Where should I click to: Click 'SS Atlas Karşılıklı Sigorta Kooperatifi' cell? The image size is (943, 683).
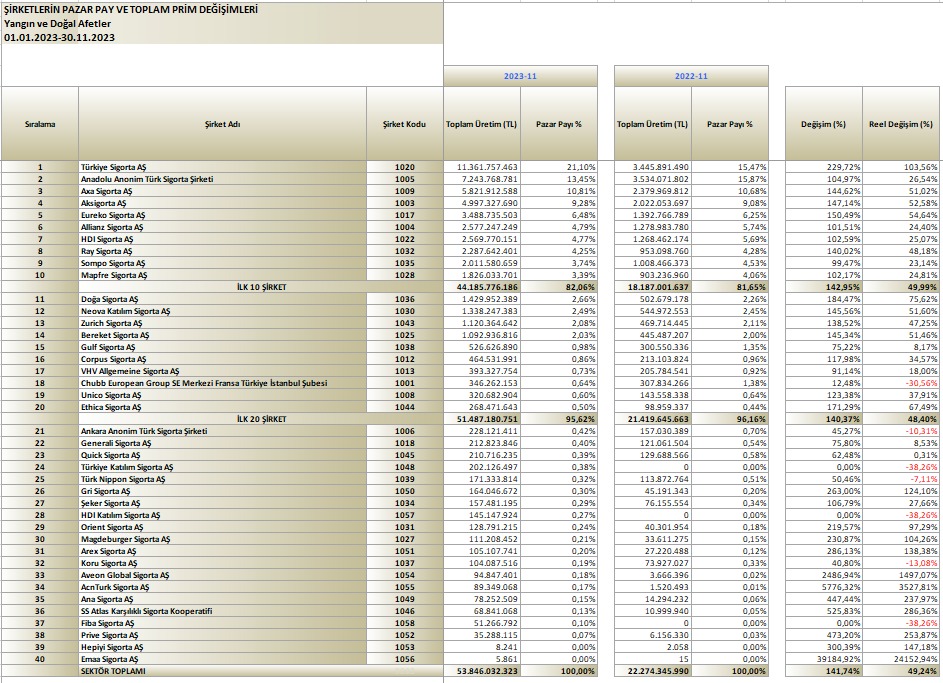[223, 611]
